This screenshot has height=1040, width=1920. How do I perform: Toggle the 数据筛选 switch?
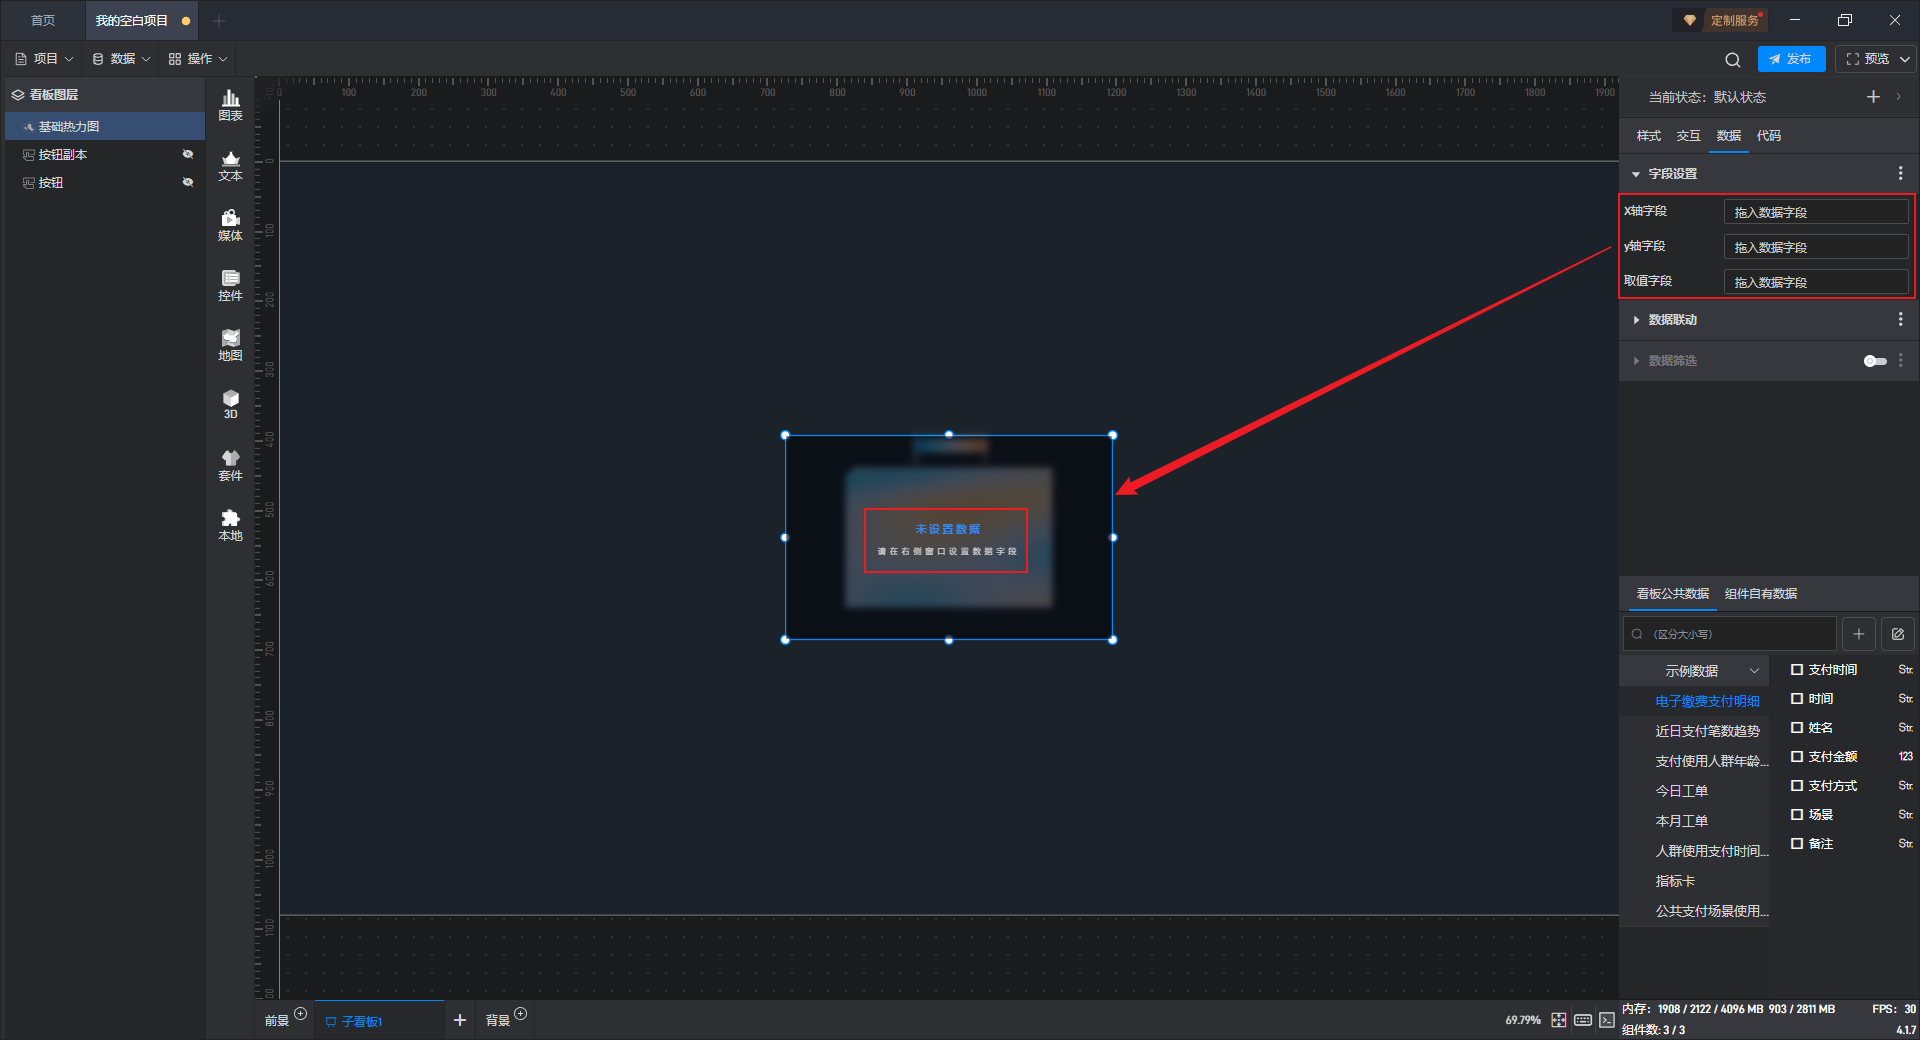tap(1875, 361)
